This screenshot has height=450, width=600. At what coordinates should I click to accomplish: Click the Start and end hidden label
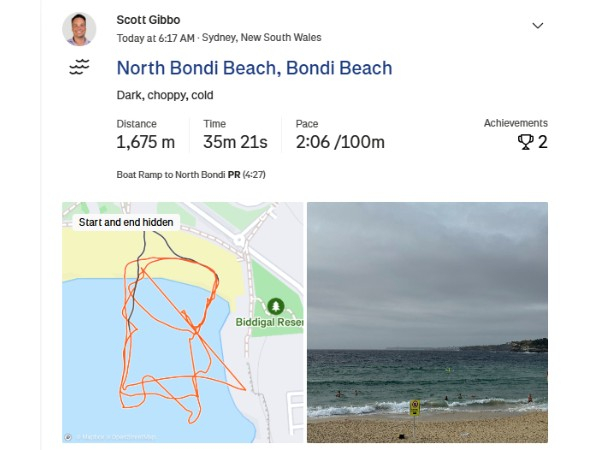pos(126,222)
